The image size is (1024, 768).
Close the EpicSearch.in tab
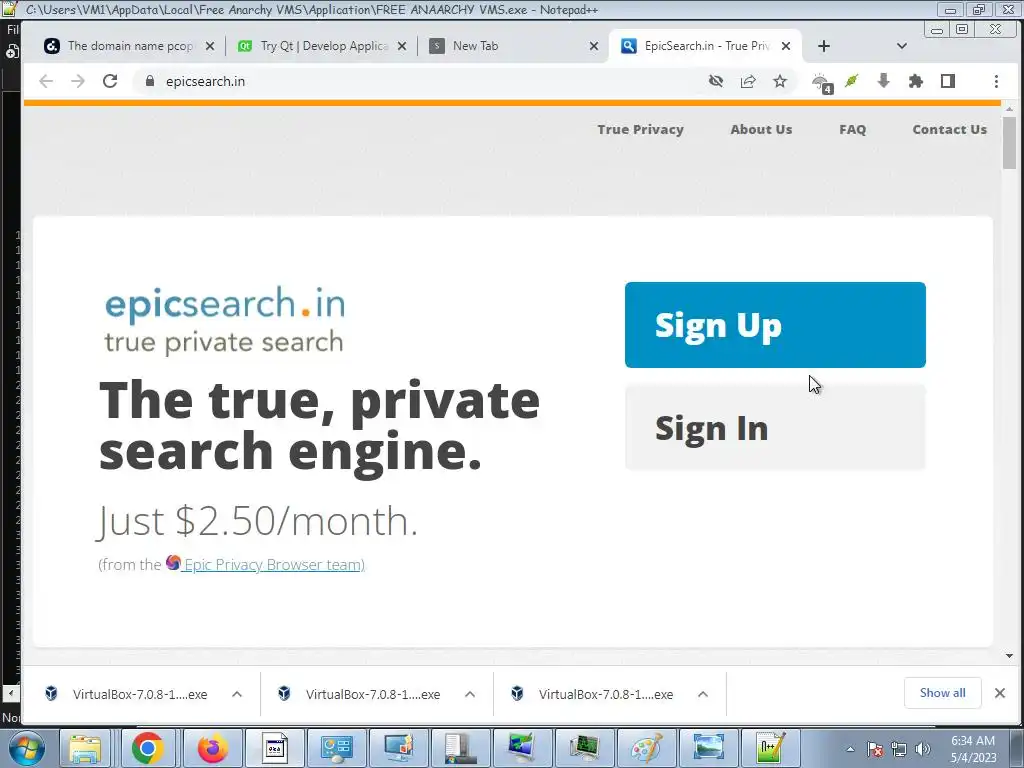coord(786,46)
